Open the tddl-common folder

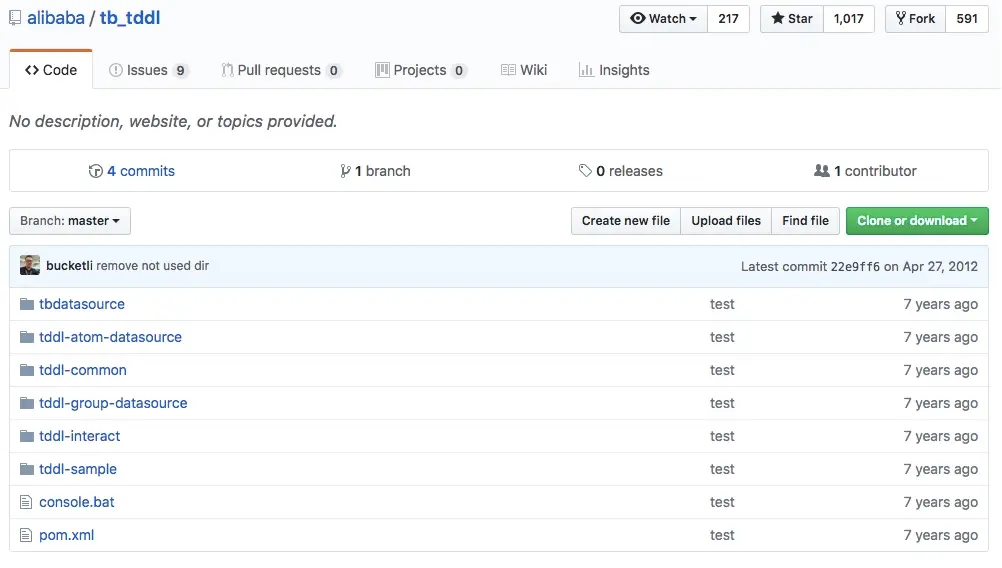[x=83, y=370]
